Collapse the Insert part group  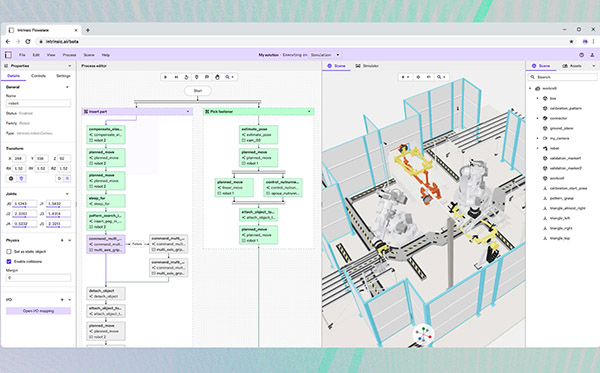click(188, 111)
